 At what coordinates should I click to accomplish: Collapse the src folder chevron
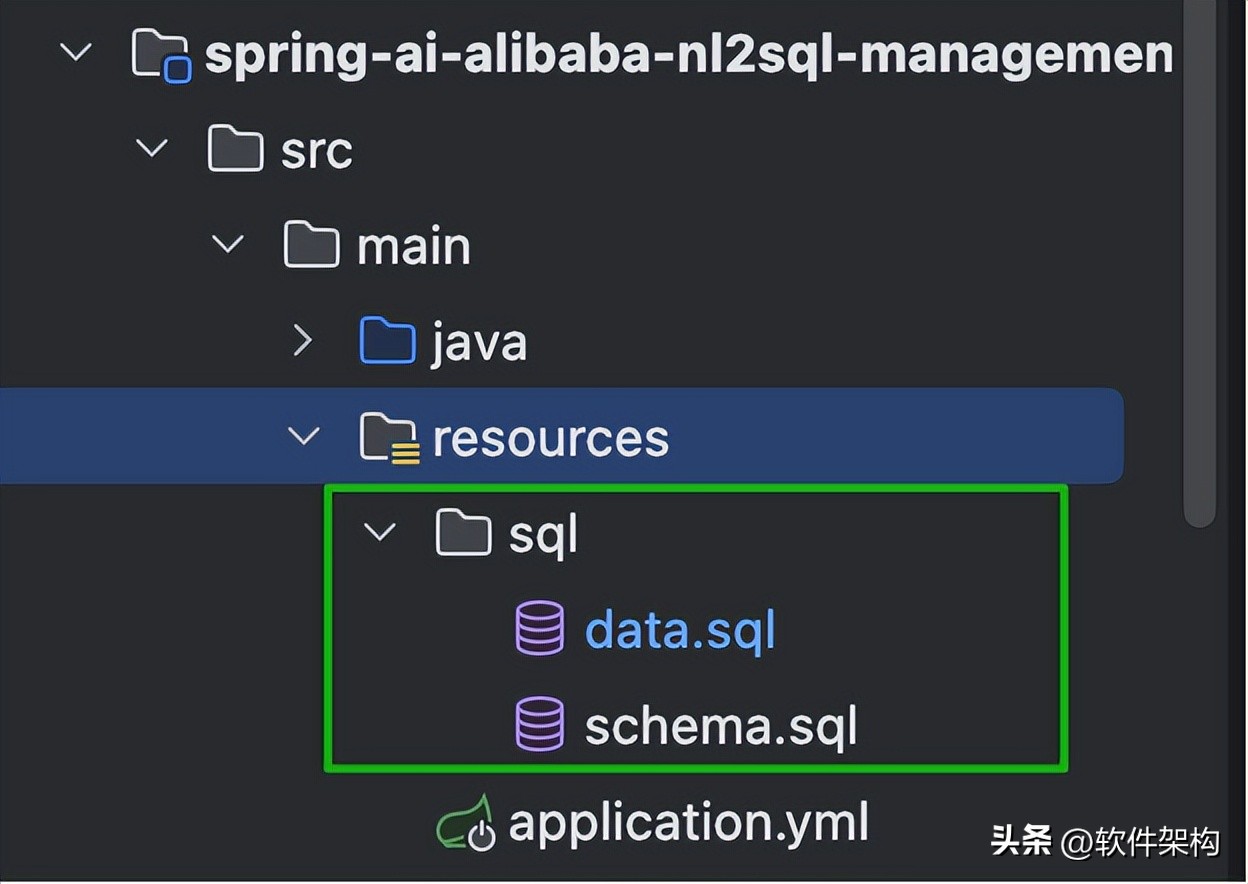click(152, 148)
